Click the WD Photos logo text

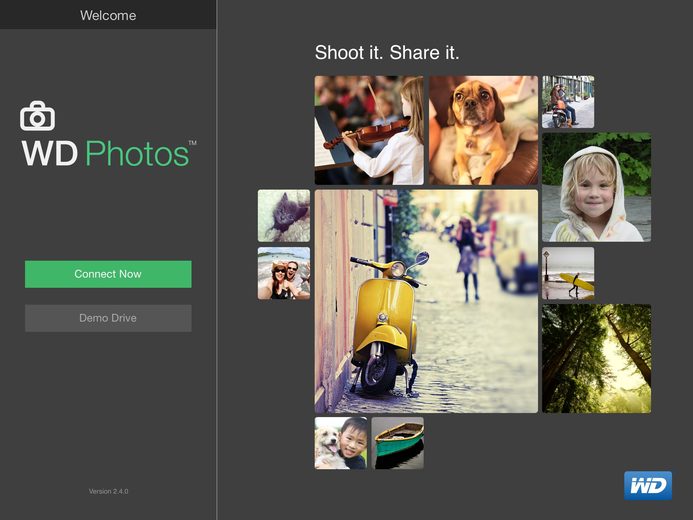coord(108,154)
